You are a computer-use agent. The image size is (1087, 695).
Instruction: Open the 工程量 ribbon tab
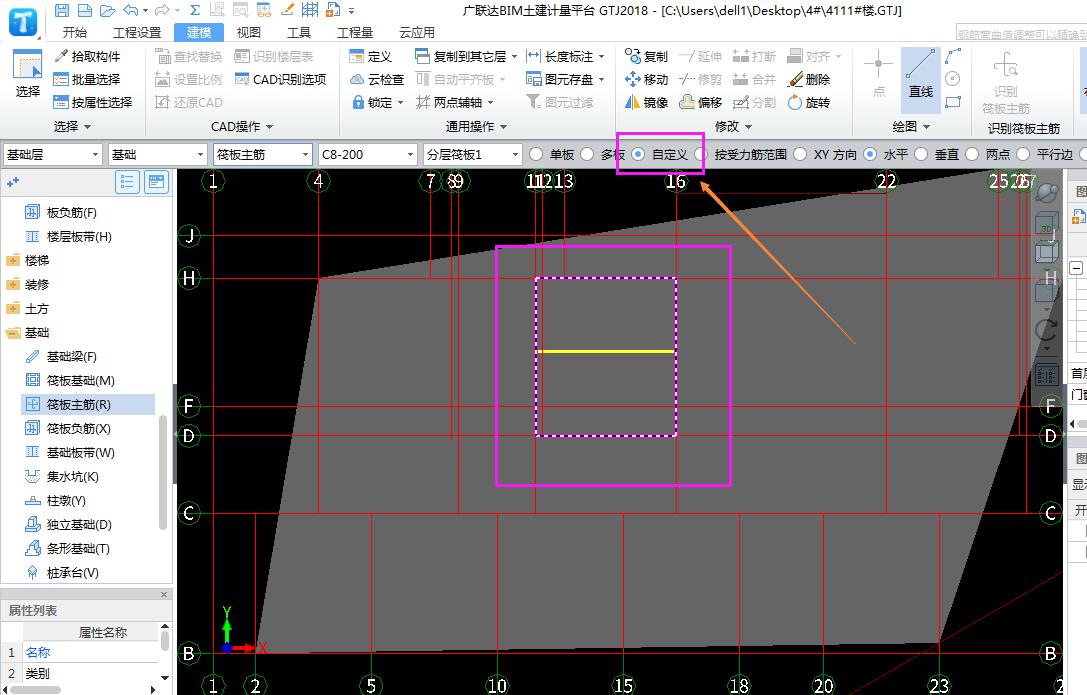355,32
